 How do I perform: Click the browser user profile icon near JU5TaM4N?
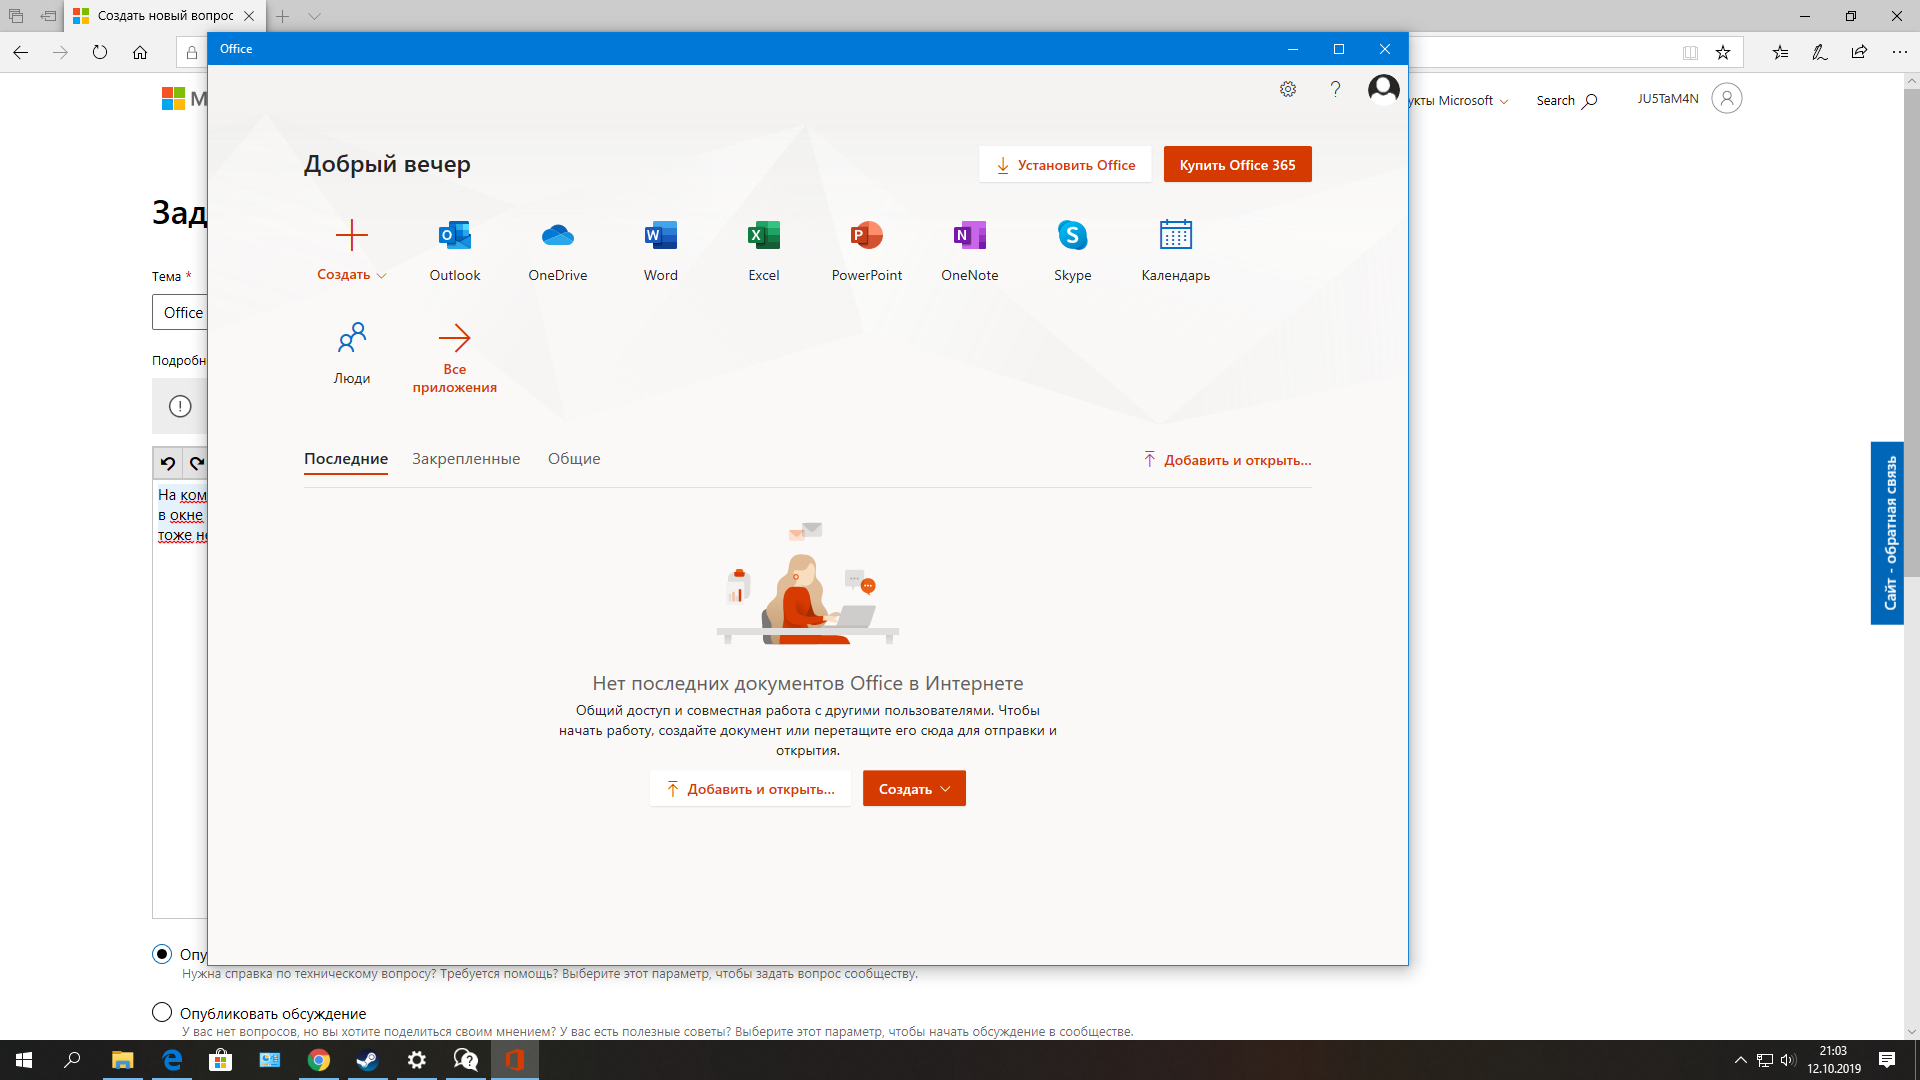coord(1727,98)
